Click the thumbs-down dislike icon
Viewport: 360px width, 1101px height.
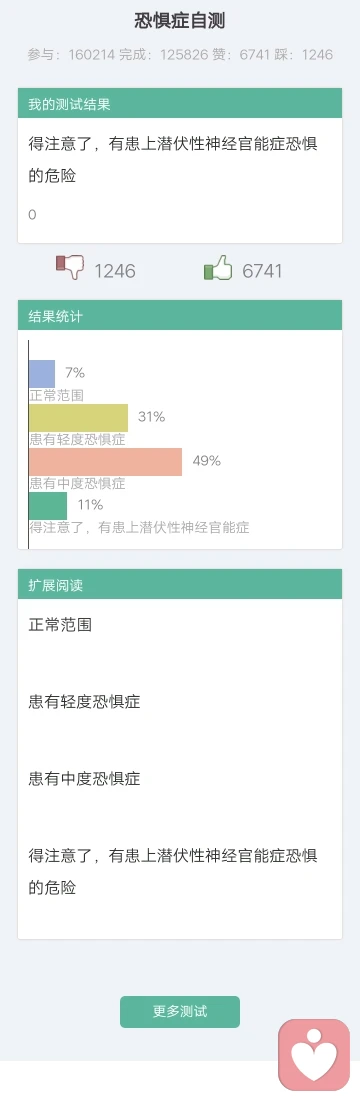click(x=69, y=268)
